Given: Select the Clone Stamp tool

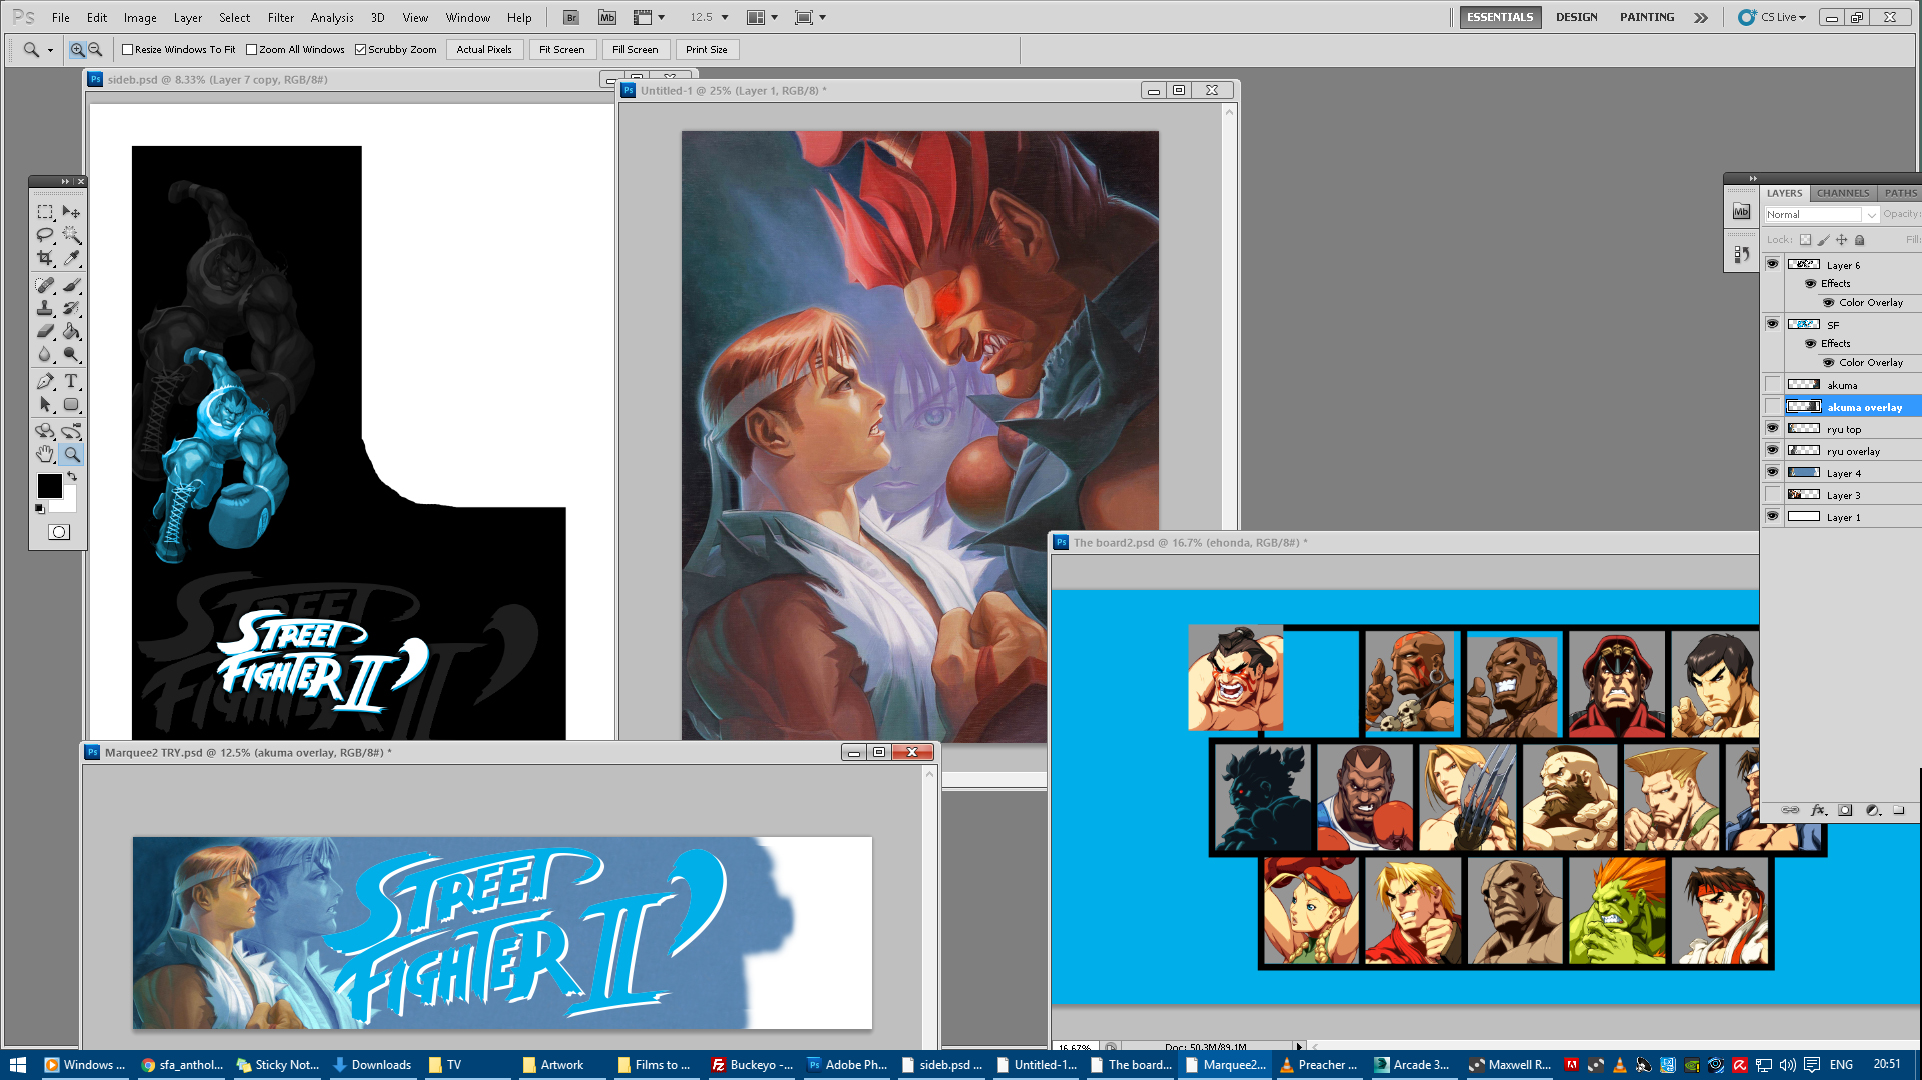Looking at the screenshot, I should click(x=45, y=308).
